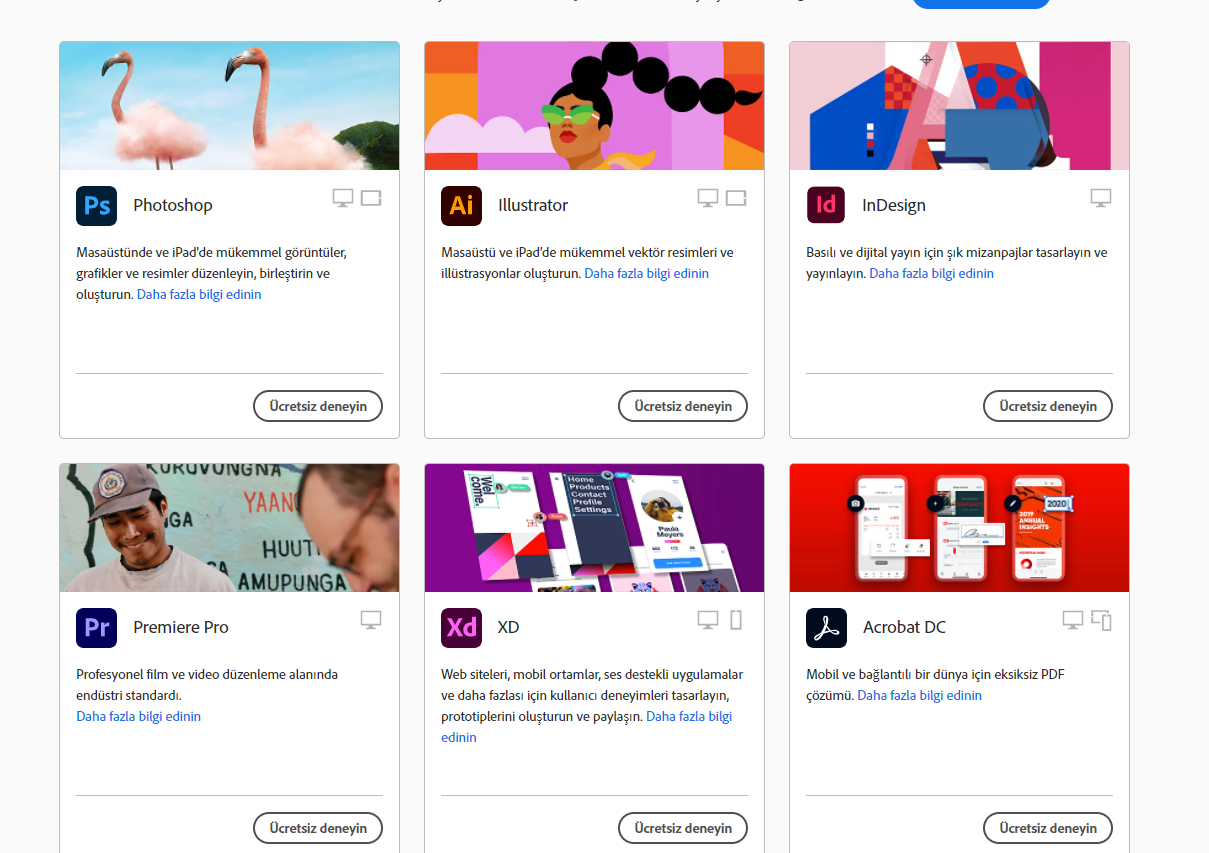This screenshot has height=853, width=1209.
Task: Click the flamingo banner image for Photoshop
Action: [x=229, y=106]
